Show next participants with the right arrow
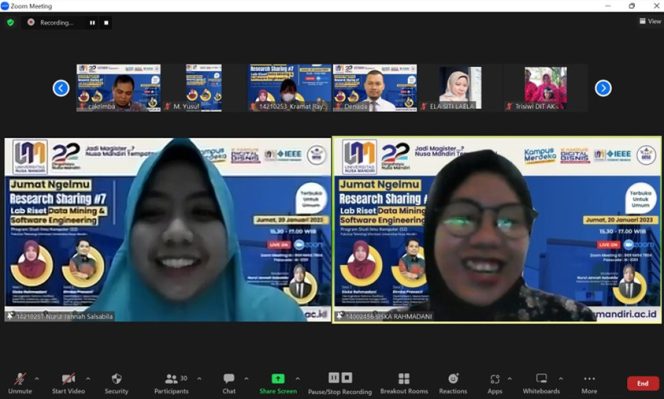Screen dimensions: 664x399 tap(603, 88)
